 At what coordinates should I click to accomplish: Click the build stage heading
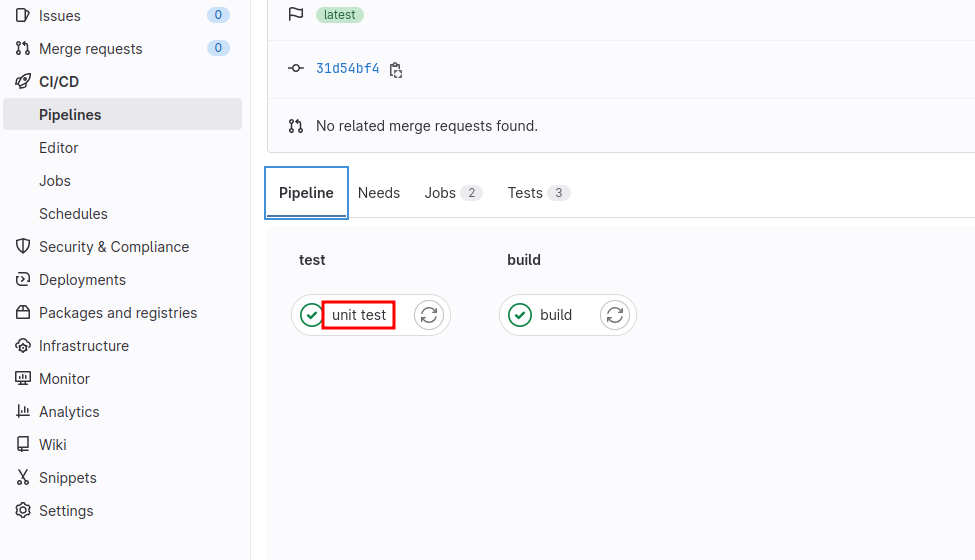[524, 260]
